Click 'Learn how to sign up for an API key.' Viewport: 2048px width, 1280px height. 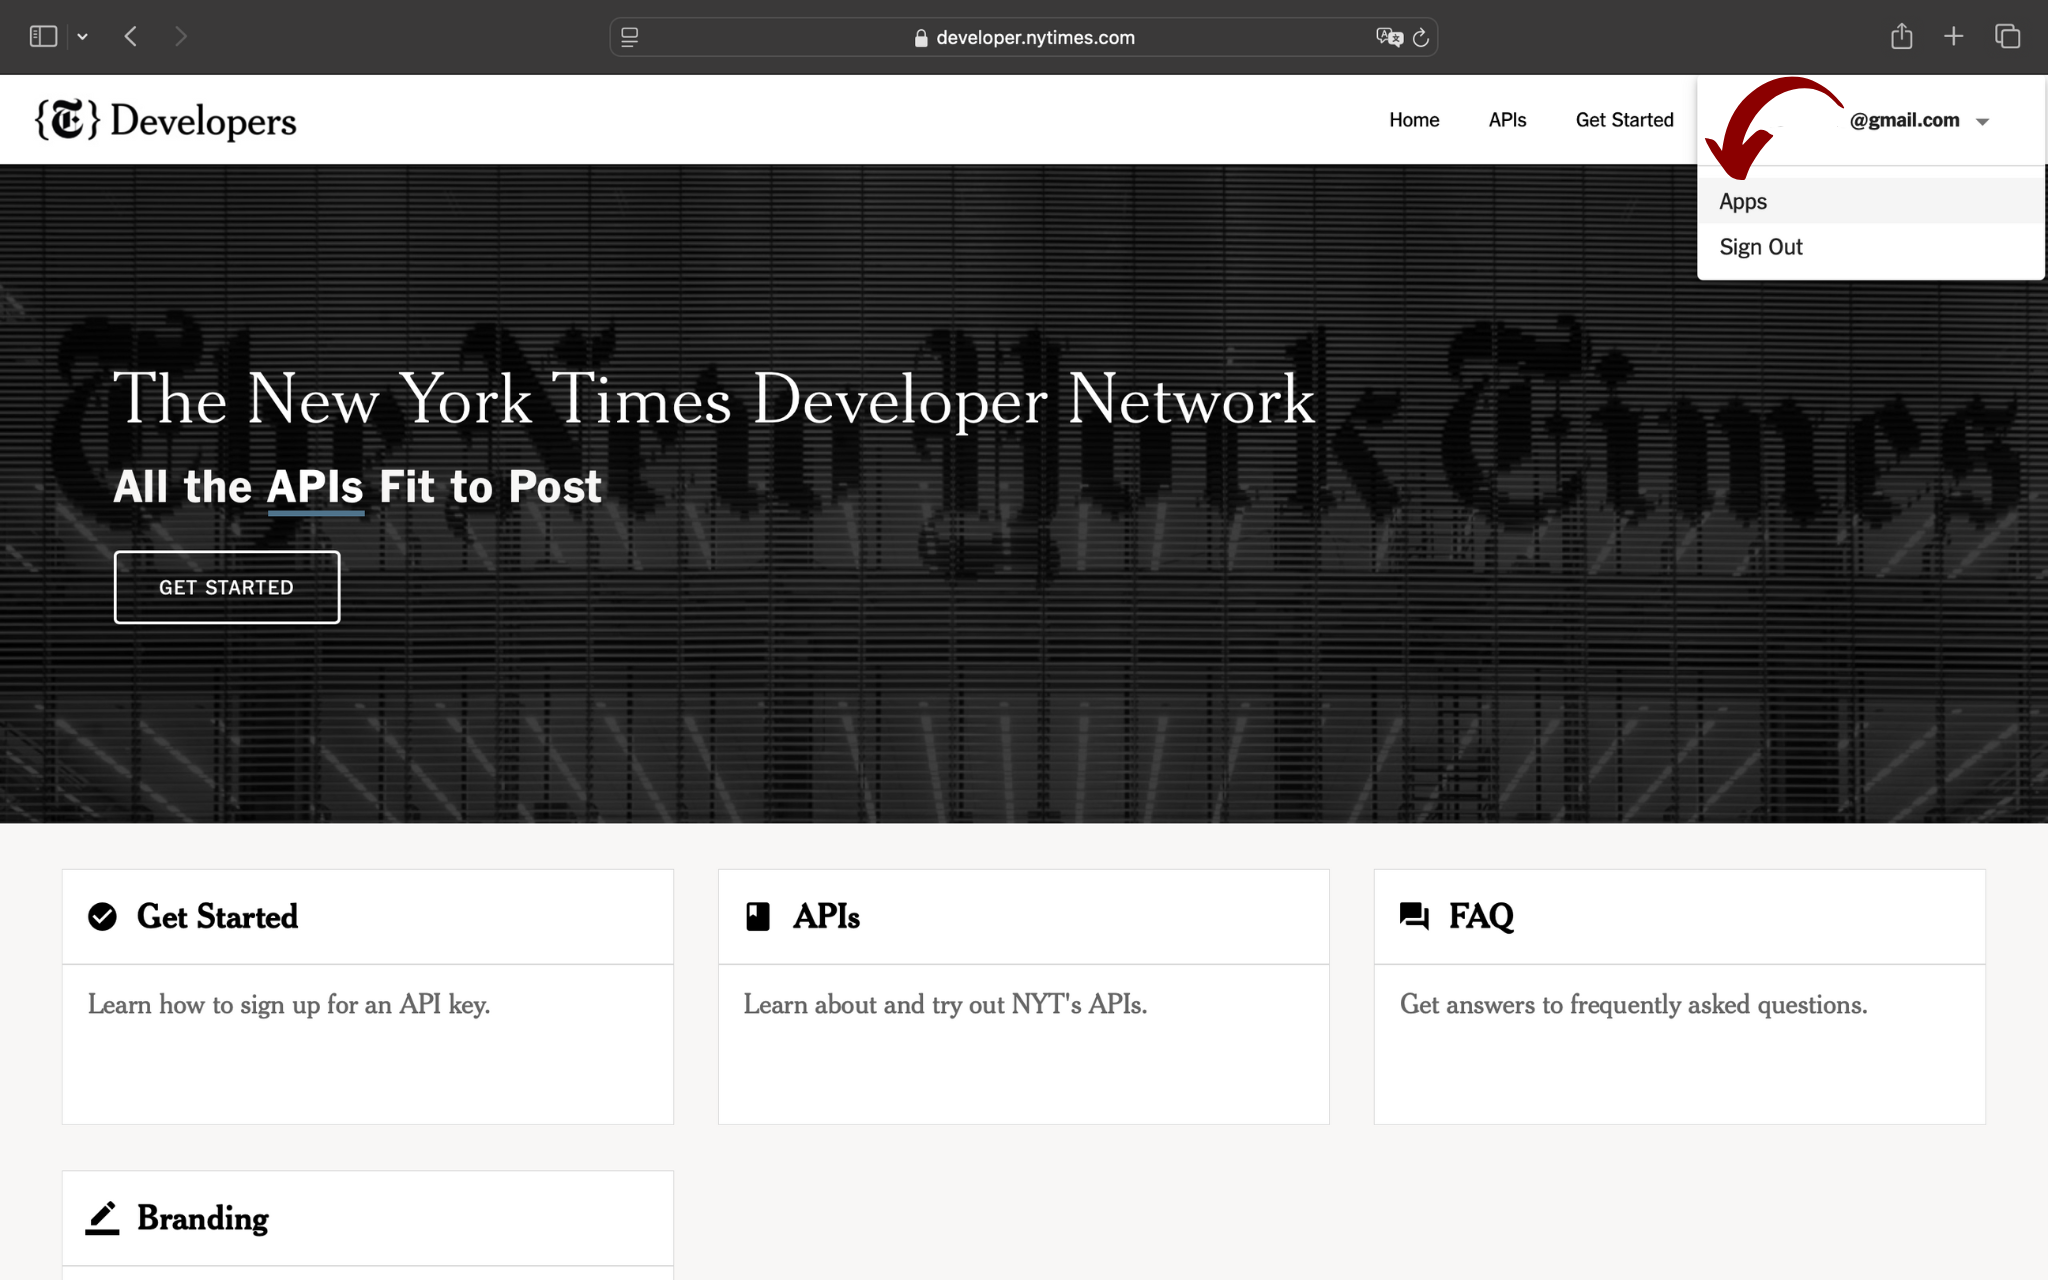289,1005
